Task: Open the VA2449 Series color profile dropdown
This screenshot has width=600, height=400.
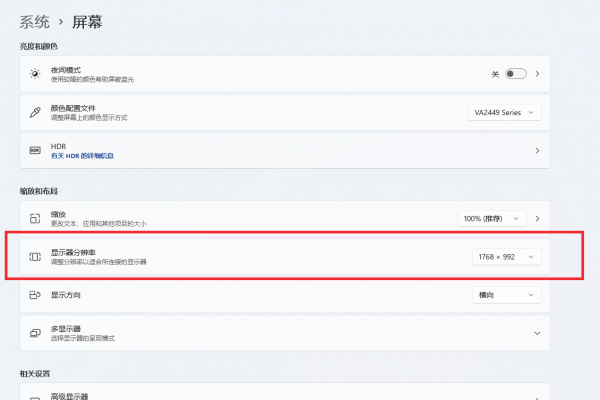Action: (505, 113)
